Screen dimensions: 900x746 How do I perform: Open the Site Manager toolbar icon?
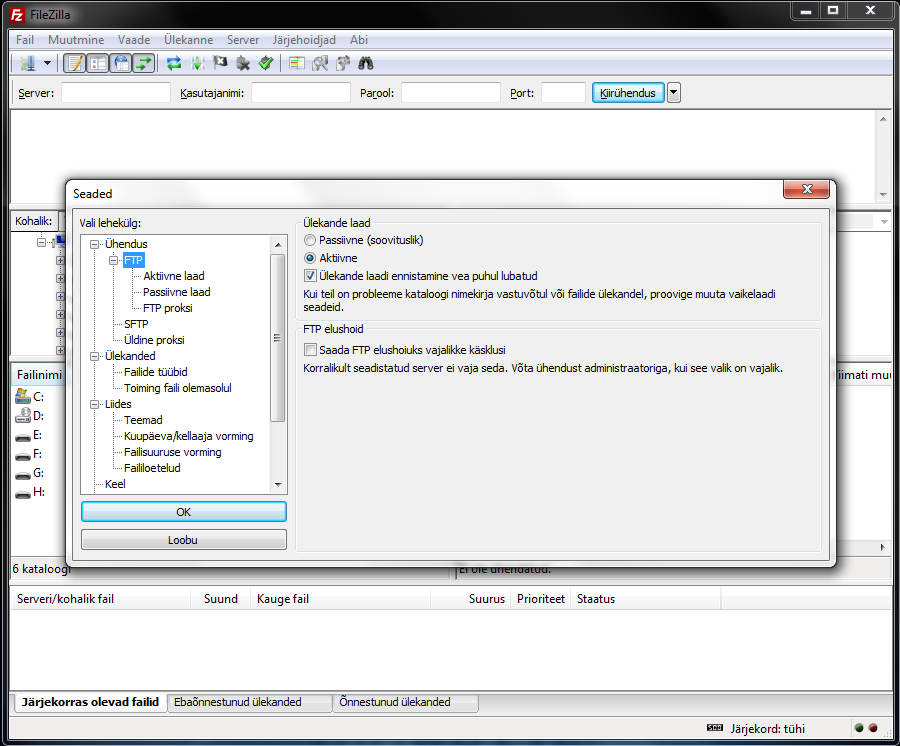27,63
